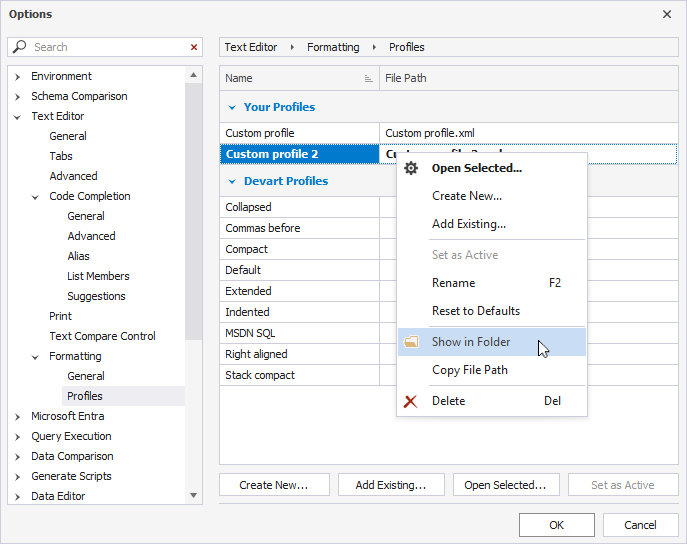Choose Copy File Path from context menu

(469, 370)
